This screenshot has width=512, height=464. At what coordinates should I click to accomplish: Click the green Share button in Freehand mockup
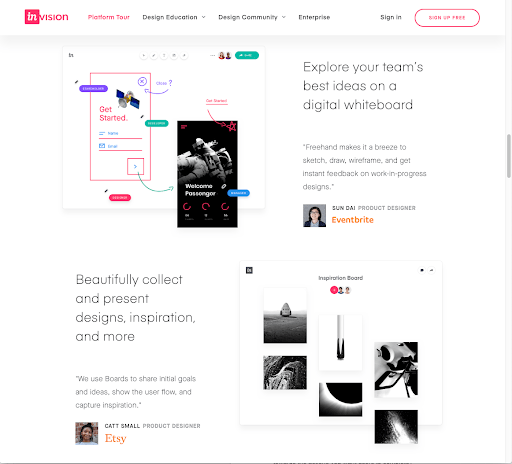coord(247,55)
